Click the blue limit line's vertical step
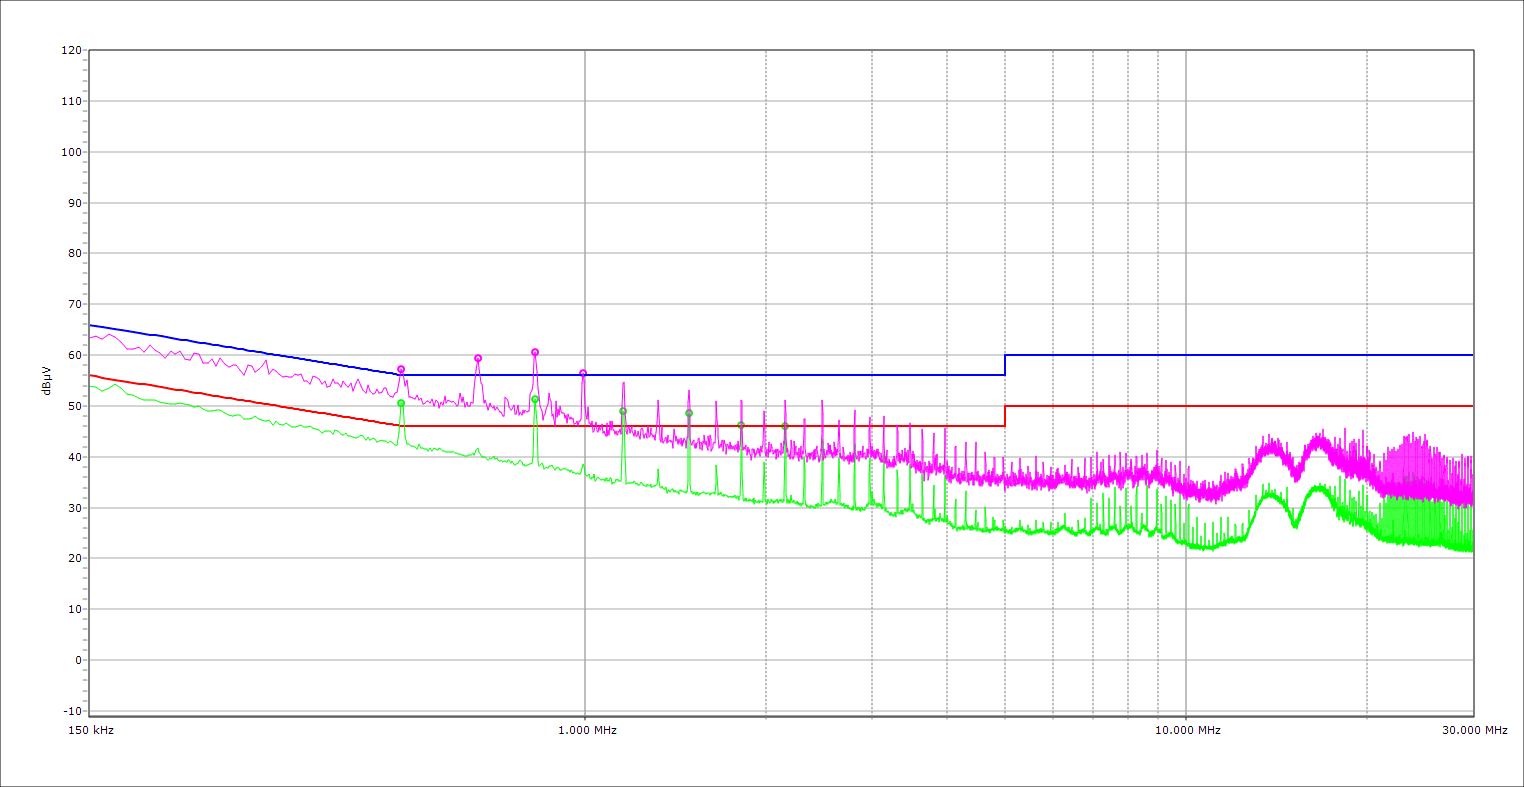Screen dimensions: 1524x787 [1005, 365]
